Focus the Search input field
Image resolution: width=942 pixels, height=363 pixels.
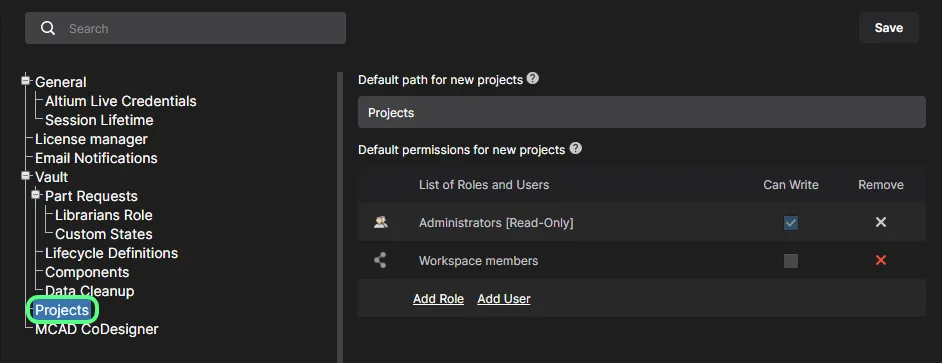pyautogui.click(x=186, y=28)
